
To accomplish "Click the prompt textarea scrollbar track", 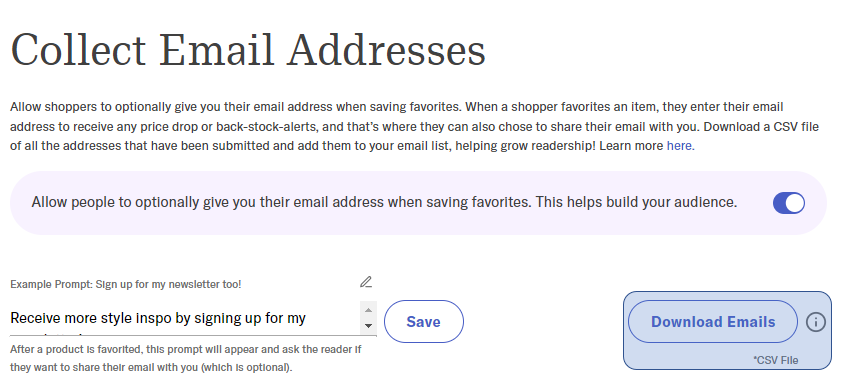I will (369, 318).
